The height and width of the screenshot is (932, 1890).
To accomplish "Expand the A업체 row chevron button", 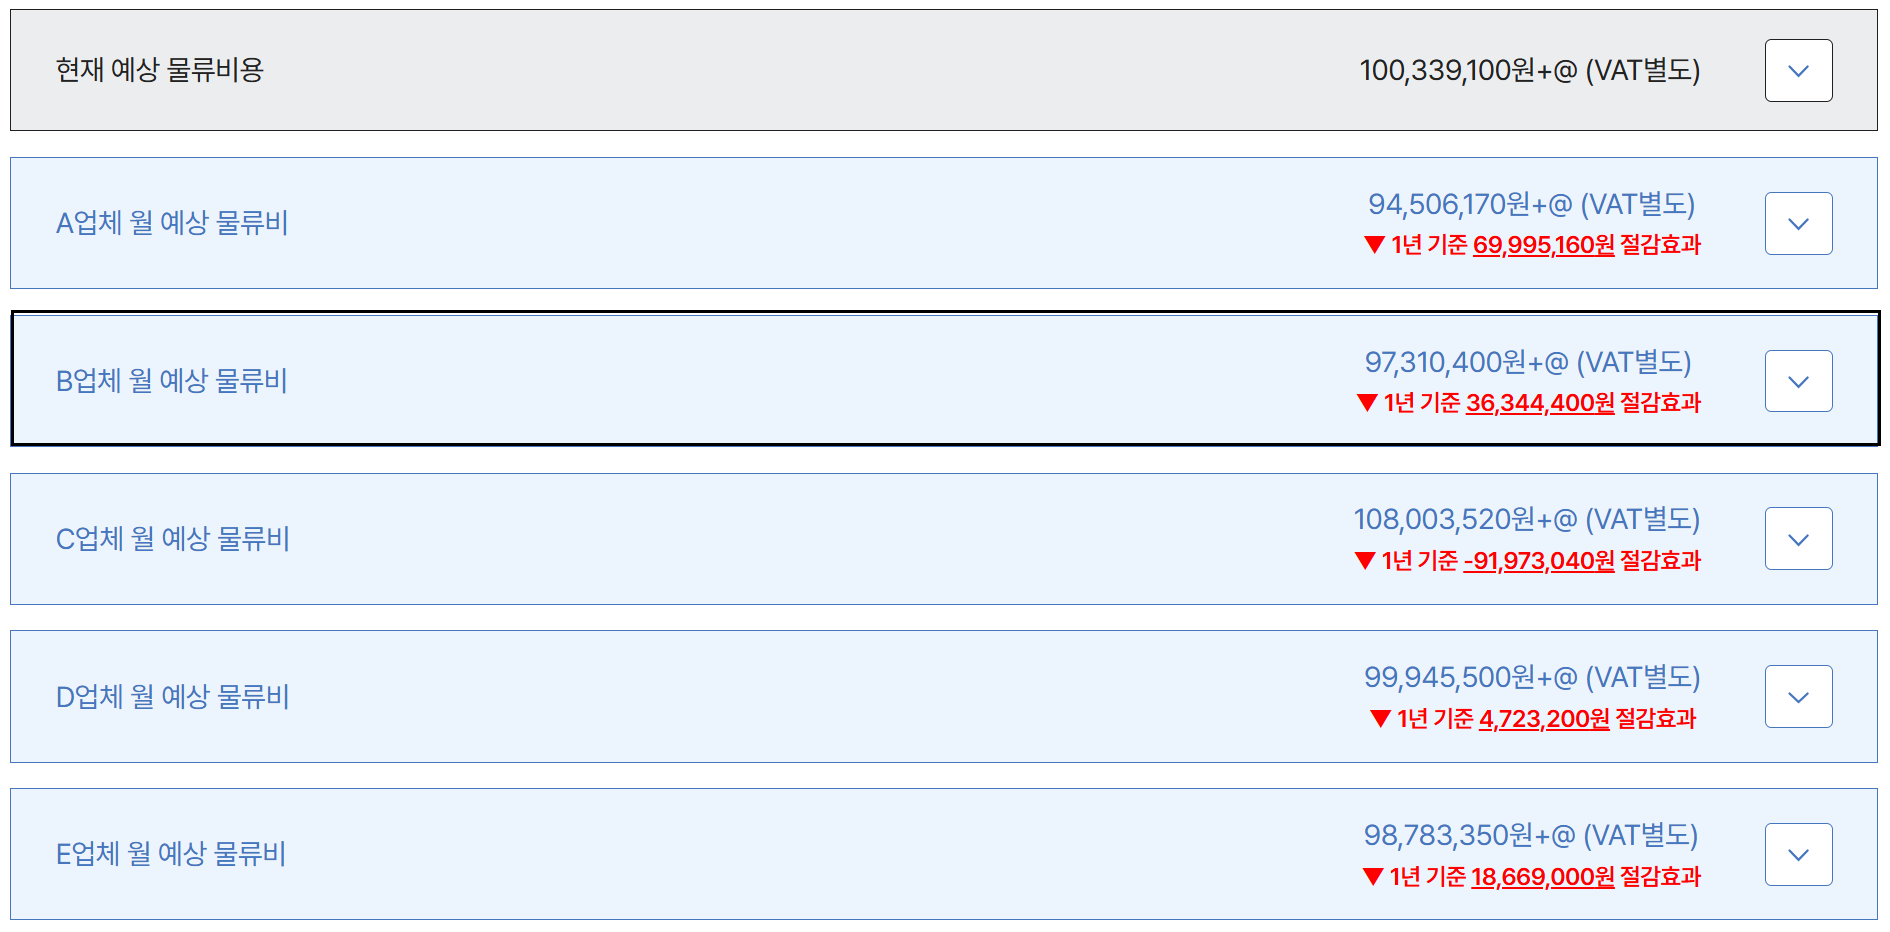I will (1798, 224).
